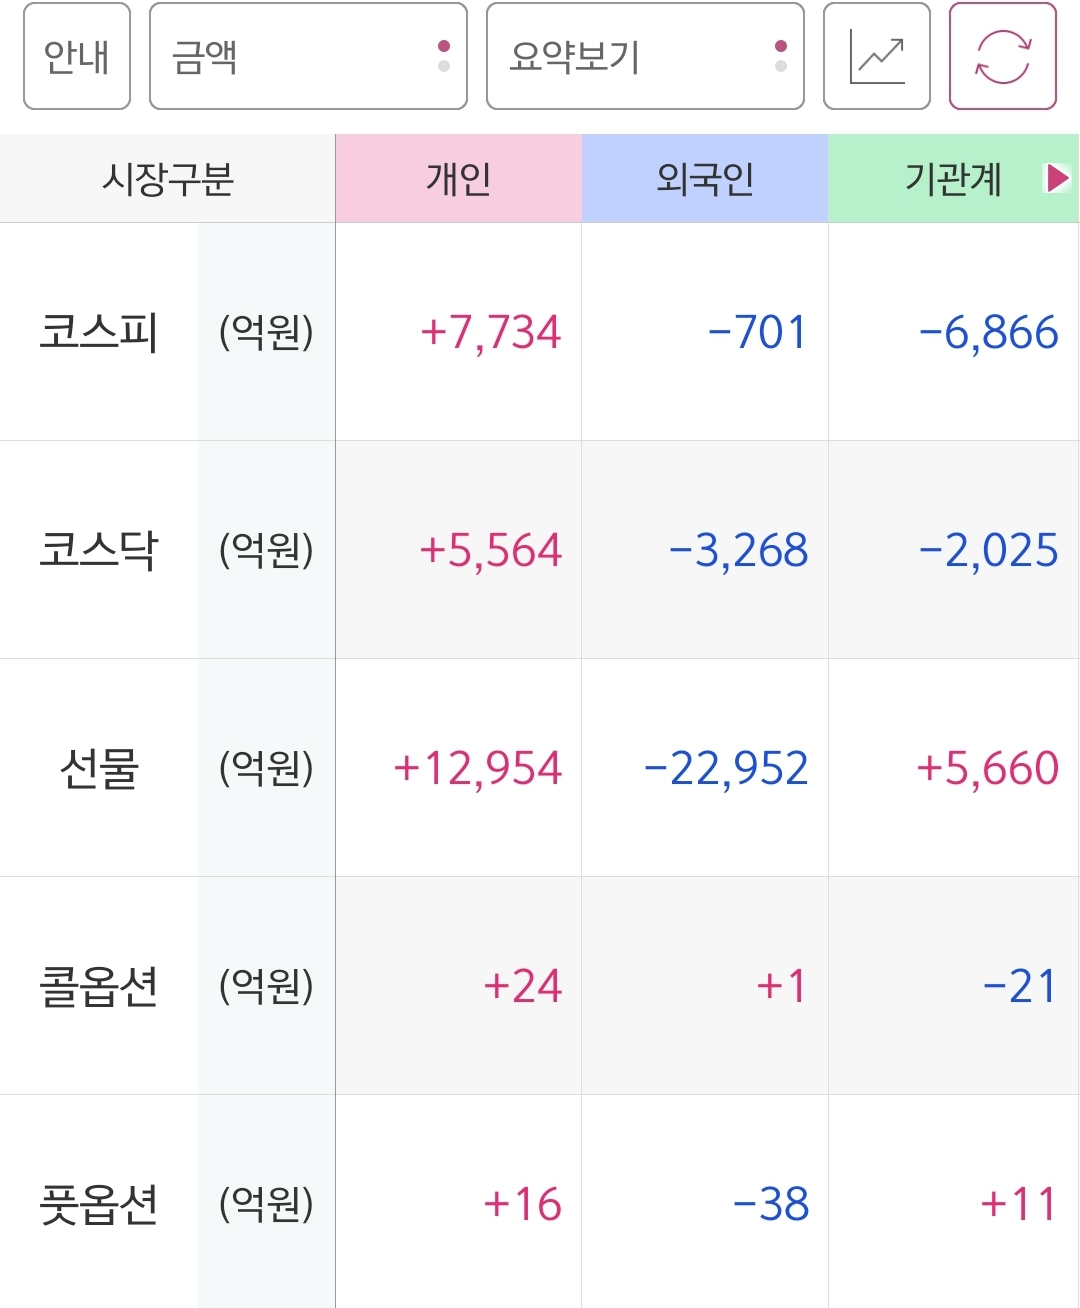Tap the 선물 기관계 value +5,660
Viewport: 1080px width, 1308px height.
[x=988, y=769]
